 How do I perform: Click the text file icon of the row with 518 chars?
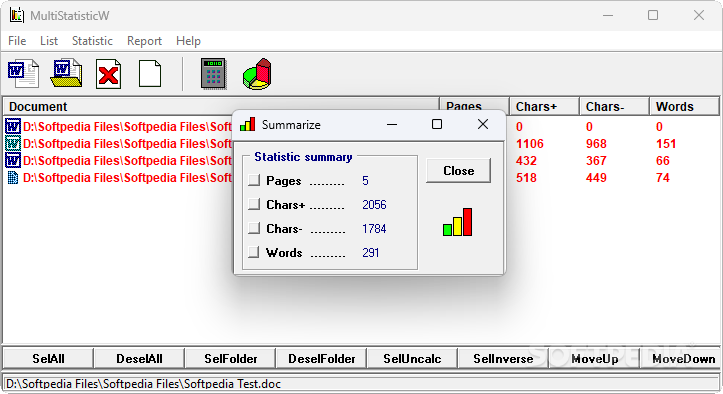pos(13,178)
